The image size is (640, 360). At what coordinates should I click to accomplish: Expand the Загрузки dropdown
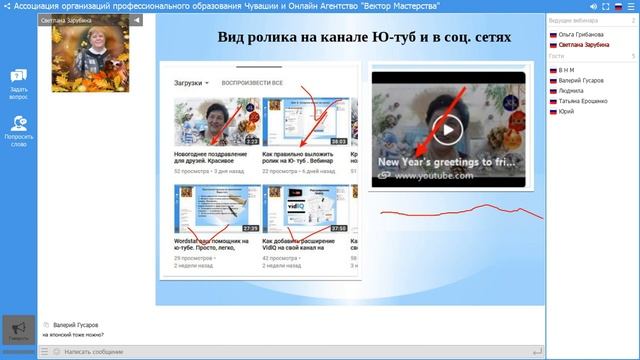point(191,83)
